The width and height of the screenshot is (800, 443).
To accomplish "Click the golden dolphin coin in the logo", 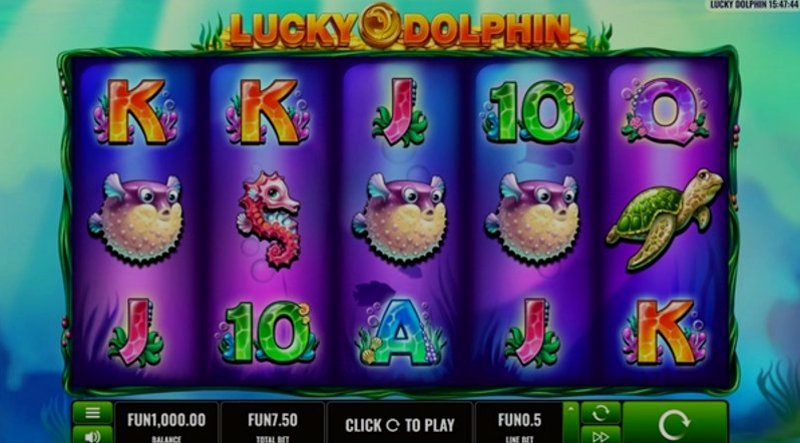I will click(380, 26).
